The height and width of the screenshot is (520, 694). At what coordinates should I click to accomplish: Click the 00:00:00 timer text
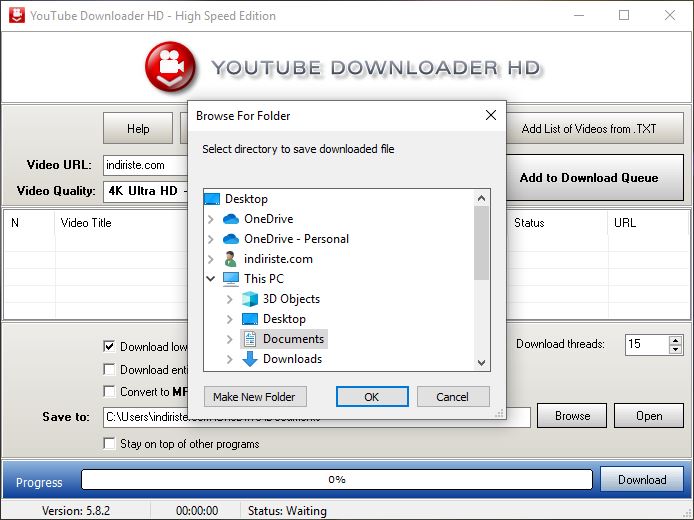click(197, 511)
